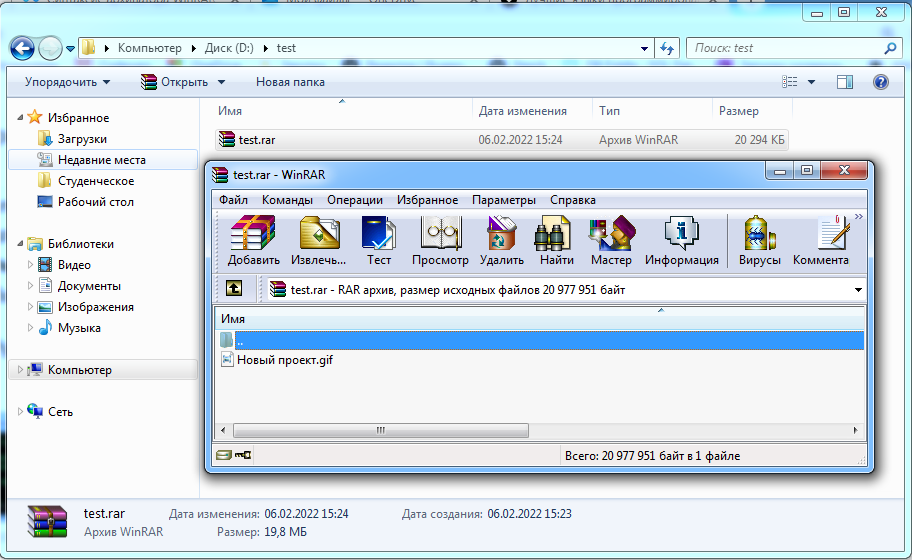This screenshot has width=912, height=560.
Task: Expand hidden WinRAR toolbar buttons chevron
Action: click(858, 217)
